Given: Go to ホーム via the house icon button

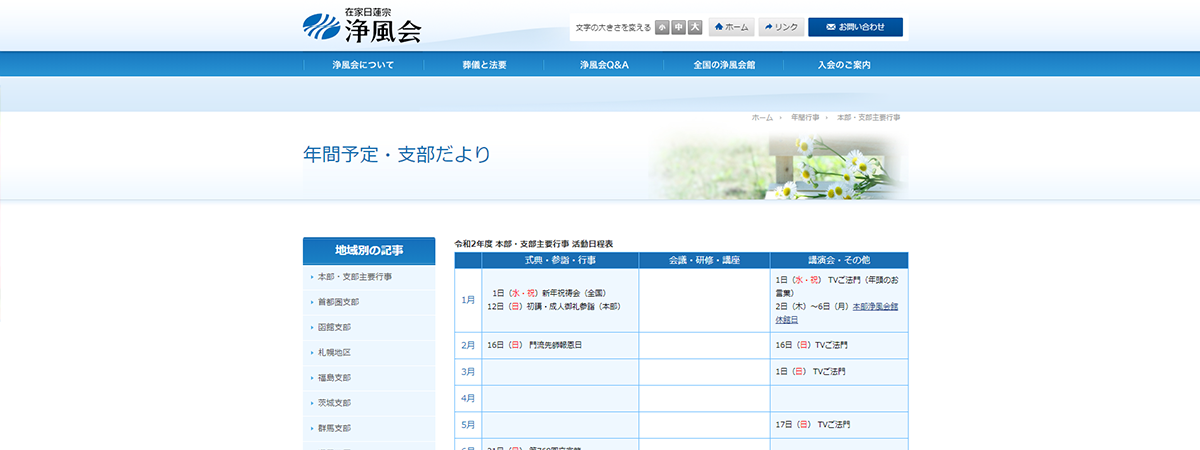Looking at the screenshot, I should point(731,27).
